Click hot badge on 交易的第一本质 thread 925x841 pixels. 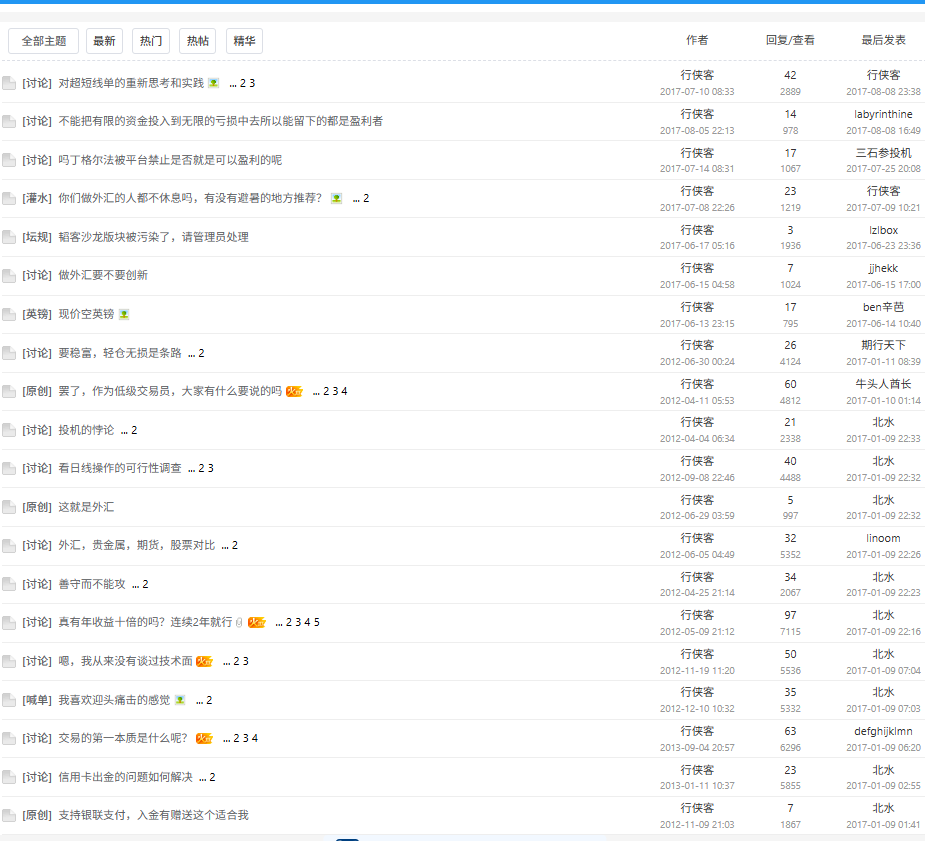click(204, 738)
